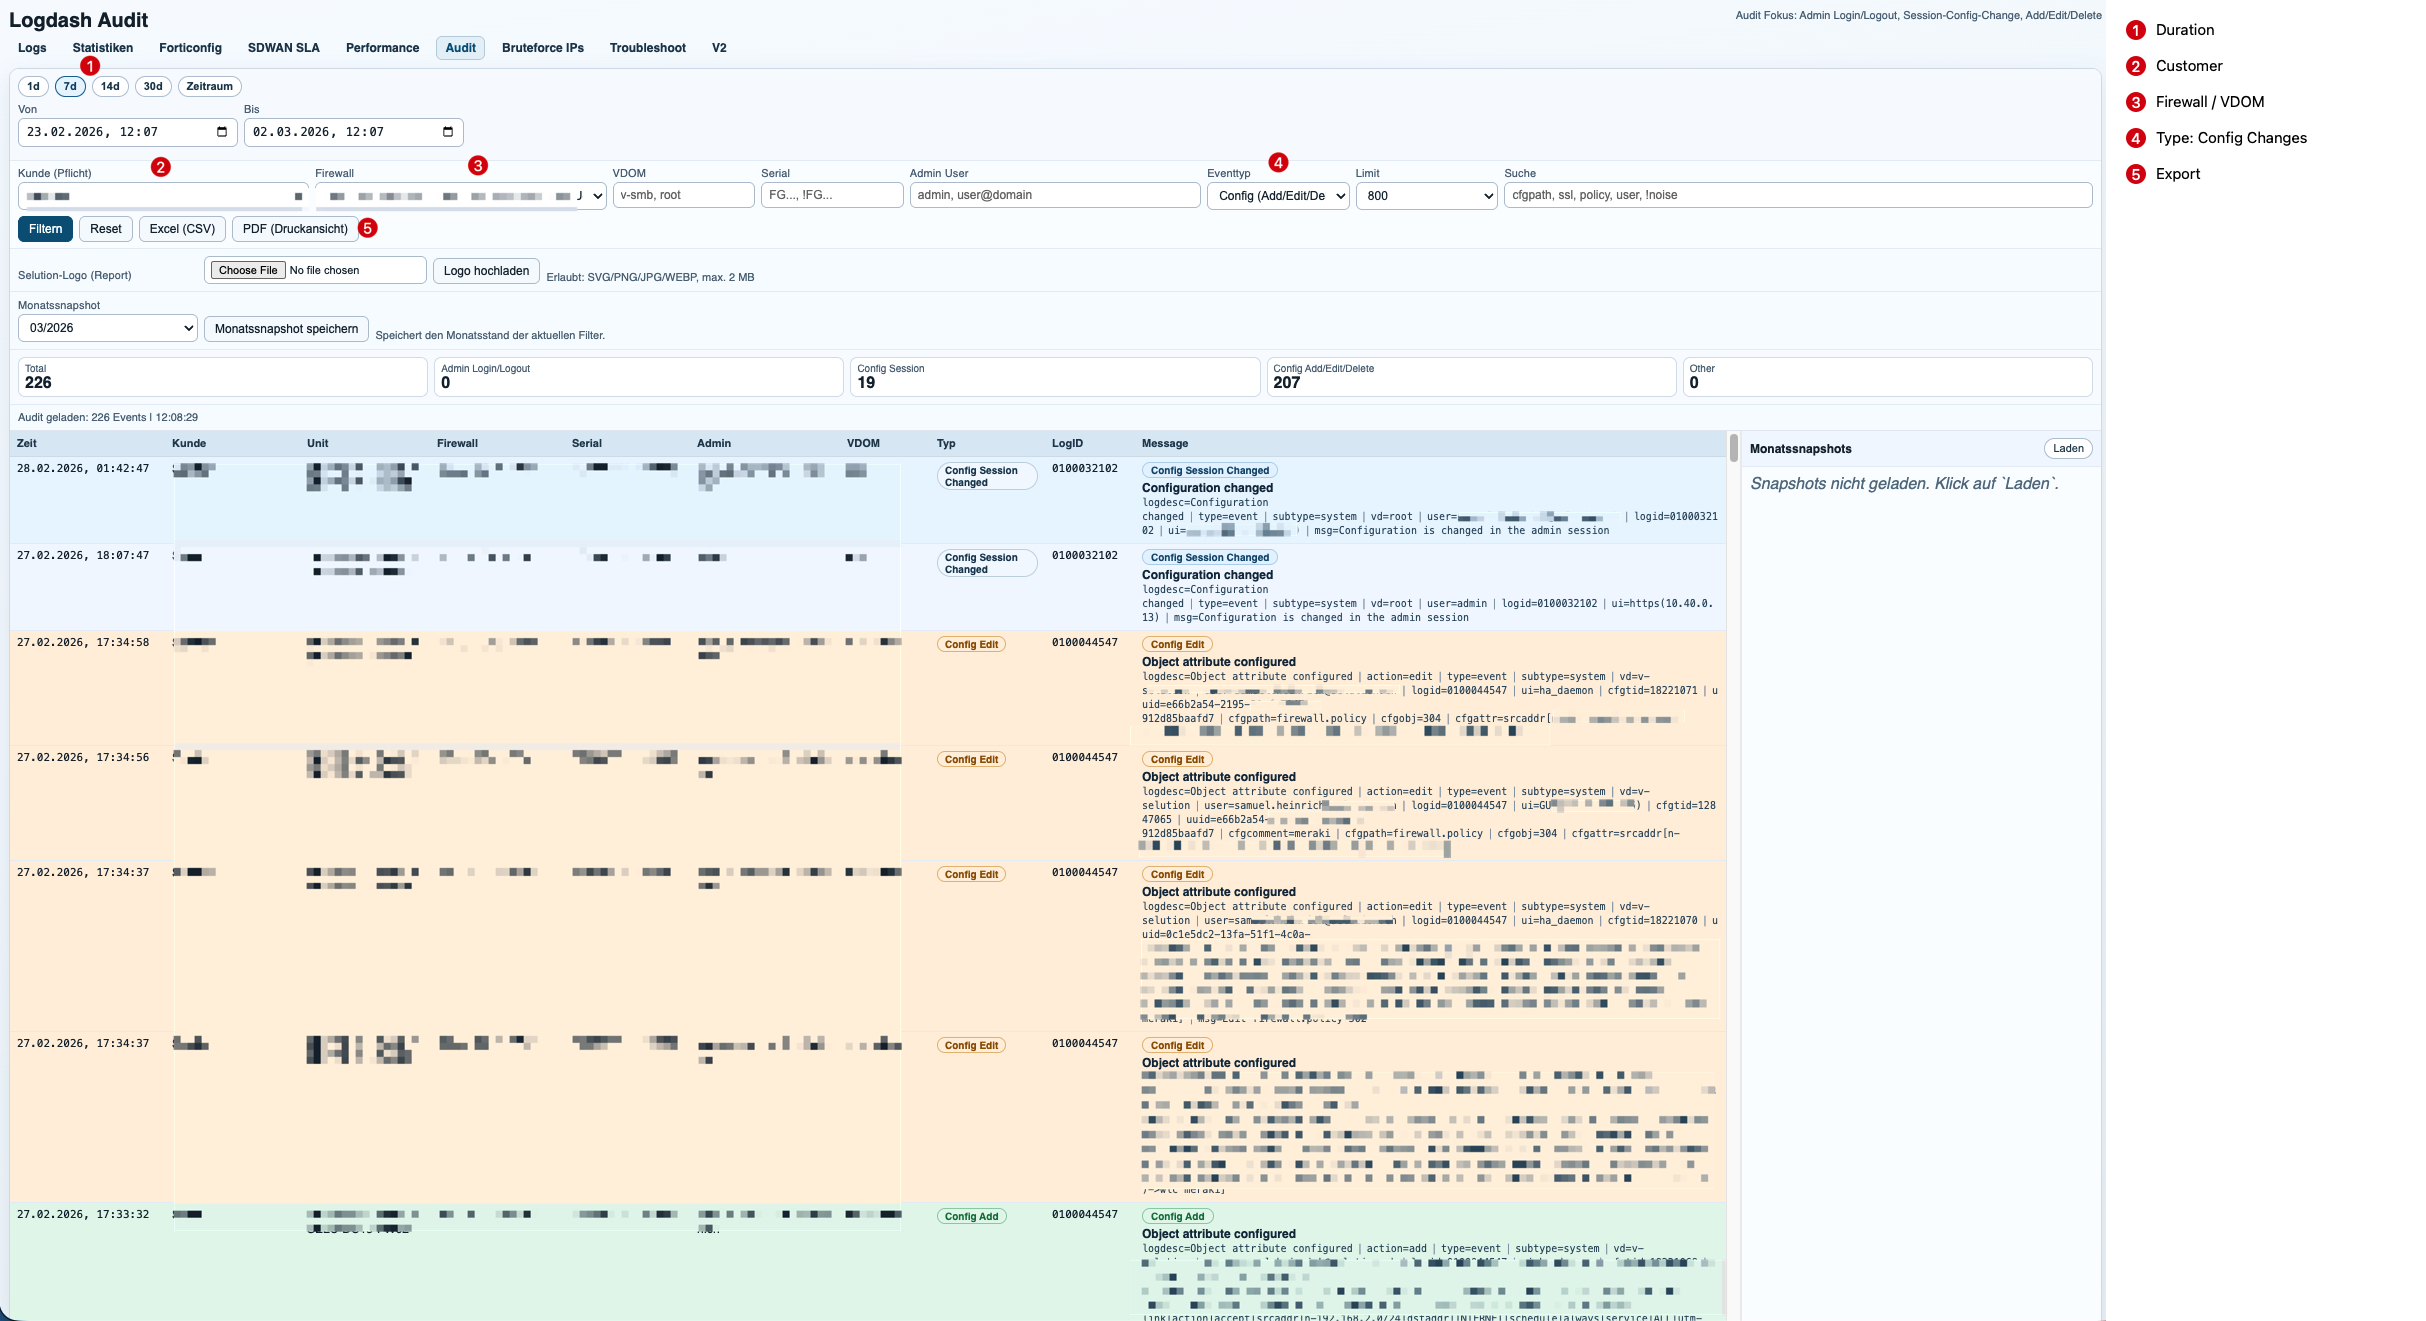
Task: Open calendar picker in Von date field
Action: pos(222,132)
